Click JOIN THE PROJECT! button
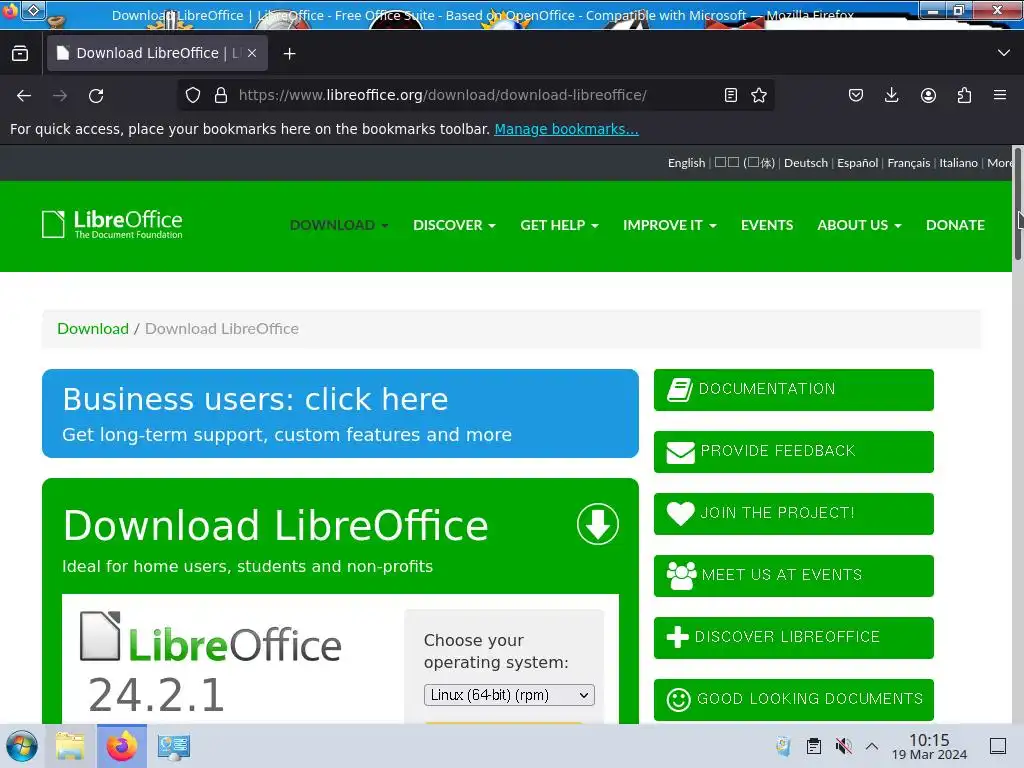 (x=793, y=514)
